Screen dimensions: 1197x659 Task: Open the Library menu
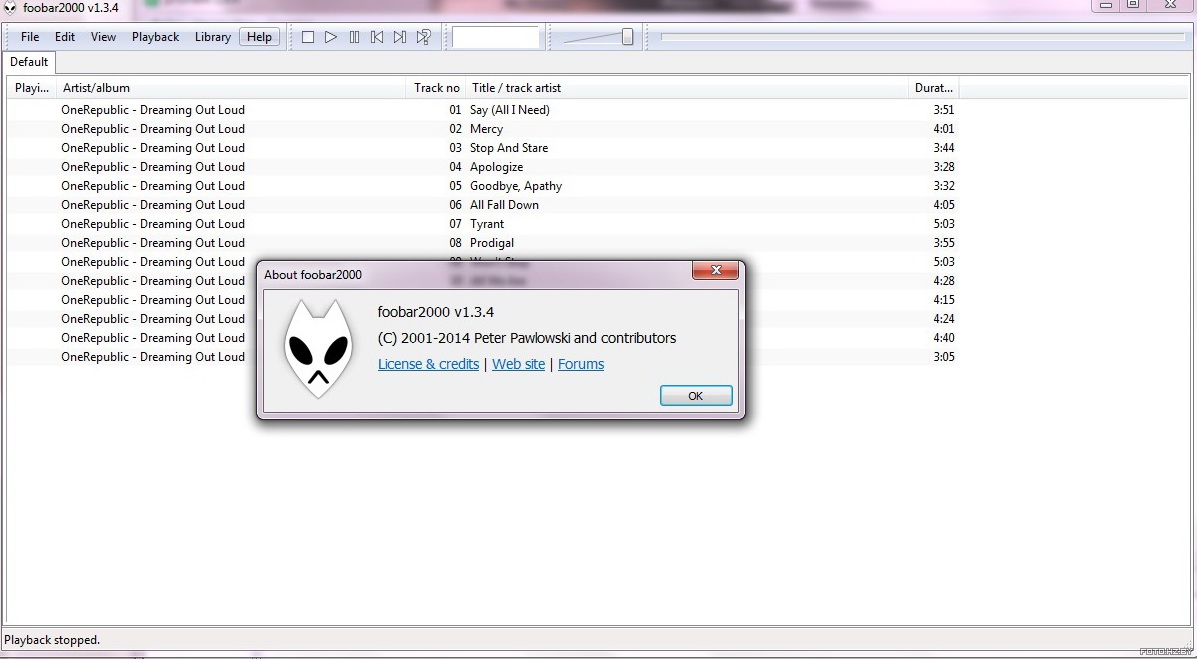(213, 37)
